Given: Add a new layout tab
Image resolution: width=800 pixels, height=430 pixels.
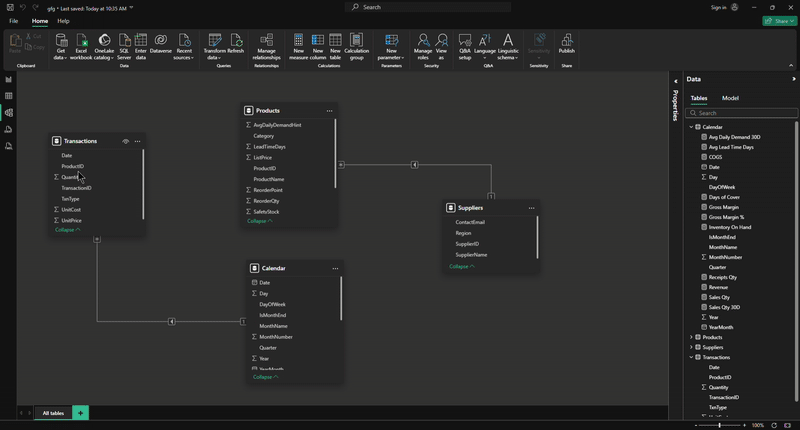Looking at the screenshot, I should pyautogui.click(x=80, y=413).
